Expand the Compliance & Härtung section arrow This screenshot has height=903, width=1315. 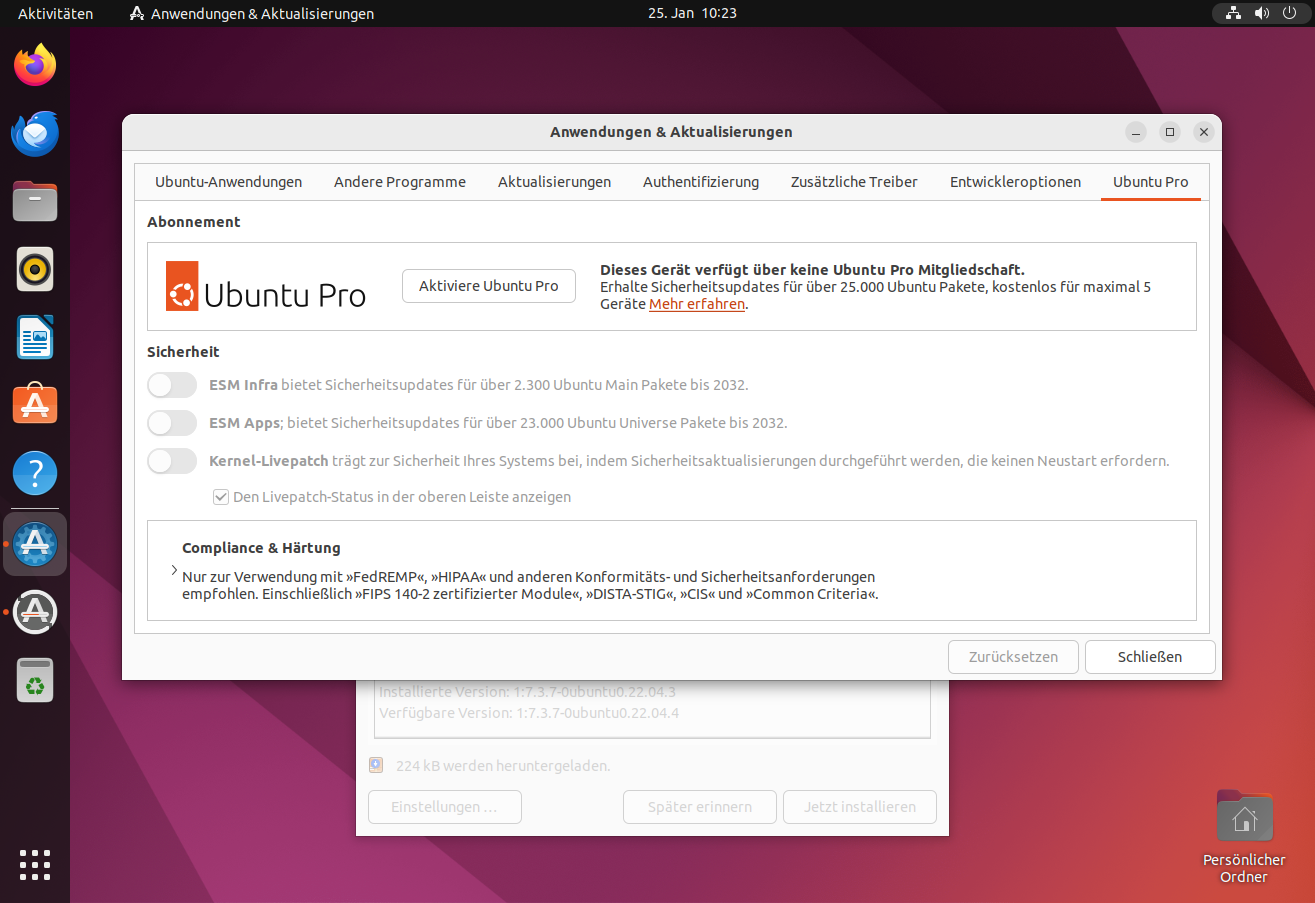click(174, 571)
